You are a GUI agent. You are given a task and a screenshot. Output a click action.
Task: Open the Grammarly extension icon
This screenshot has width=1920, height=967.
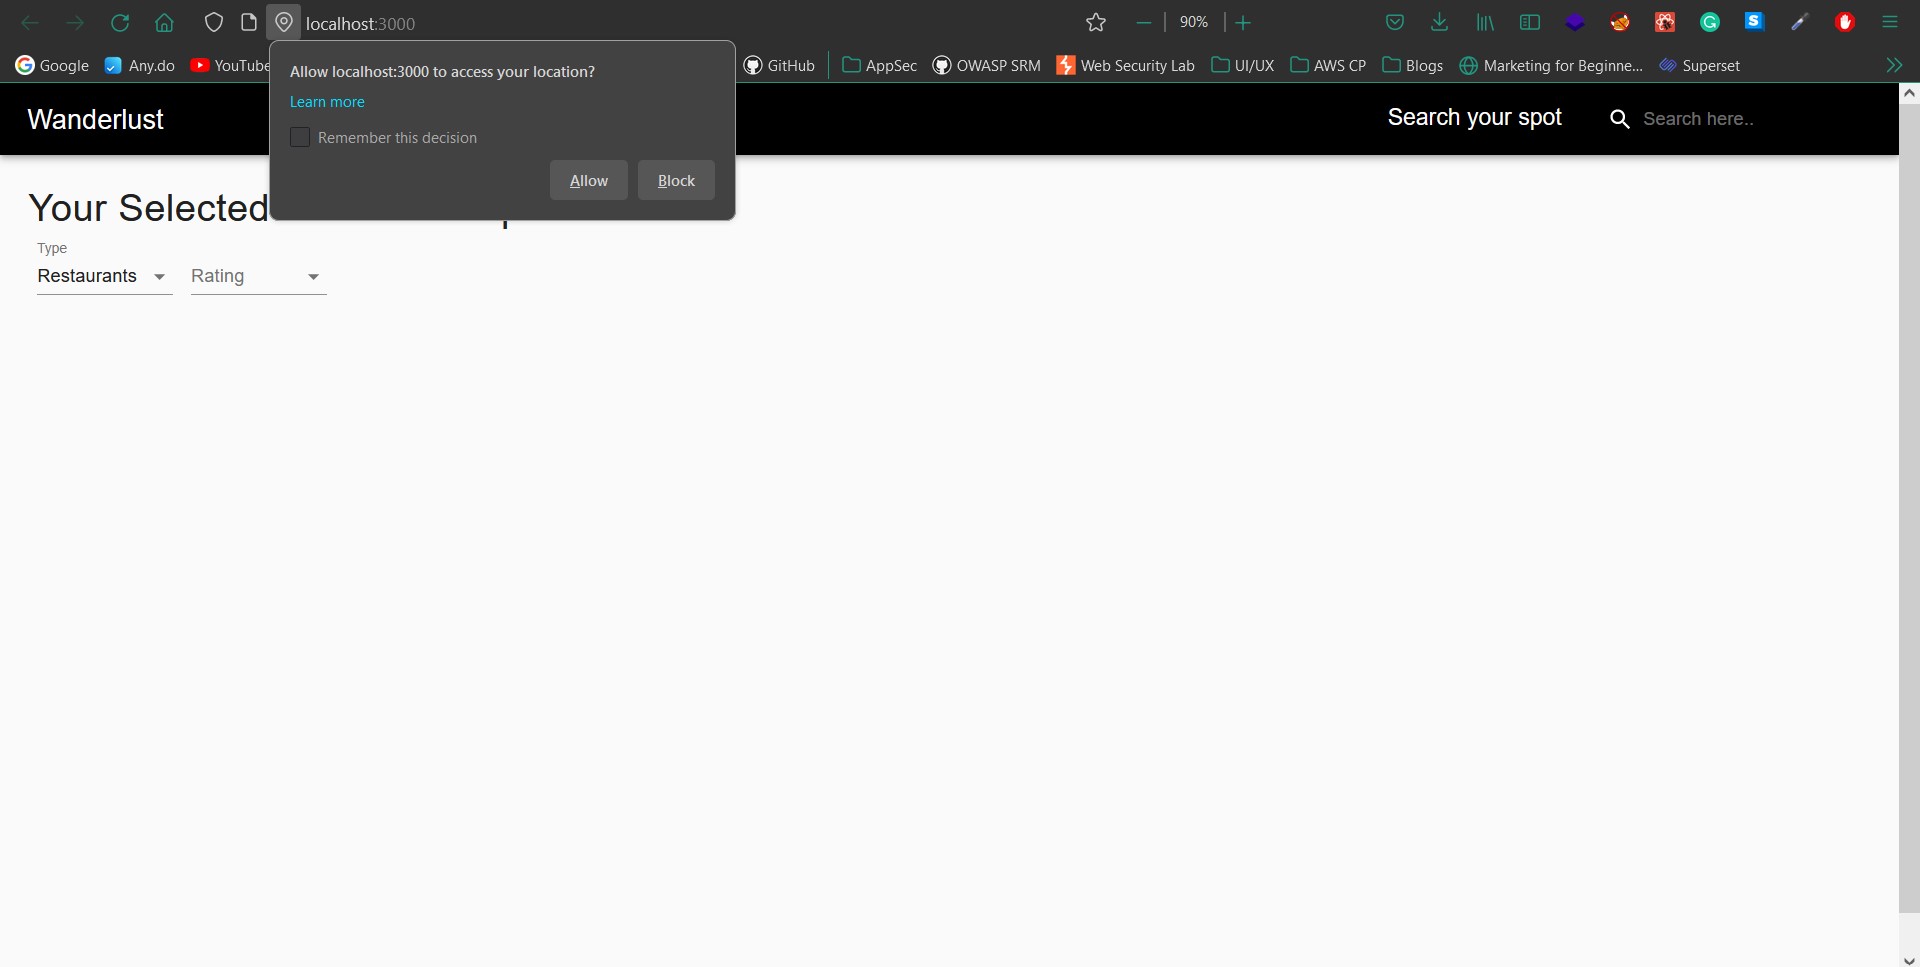tap(1710, 22)
